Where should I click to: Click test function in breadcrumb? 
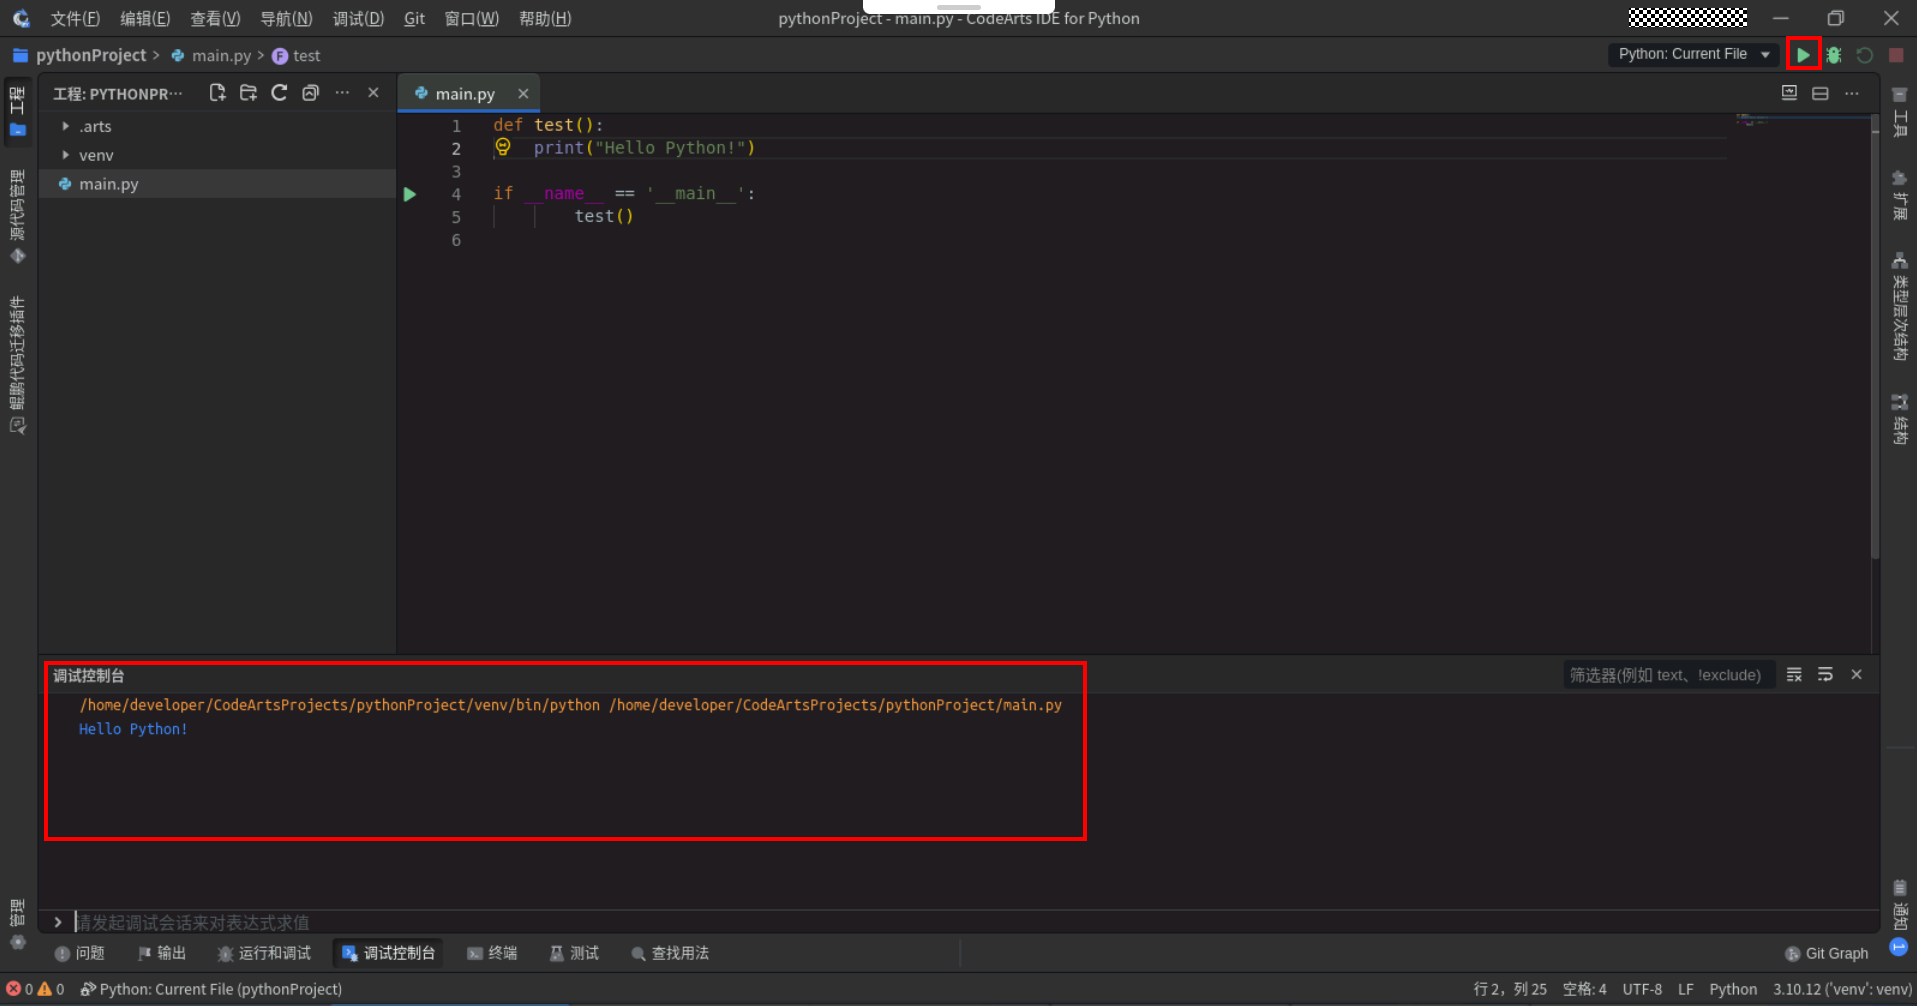point(306,55)
